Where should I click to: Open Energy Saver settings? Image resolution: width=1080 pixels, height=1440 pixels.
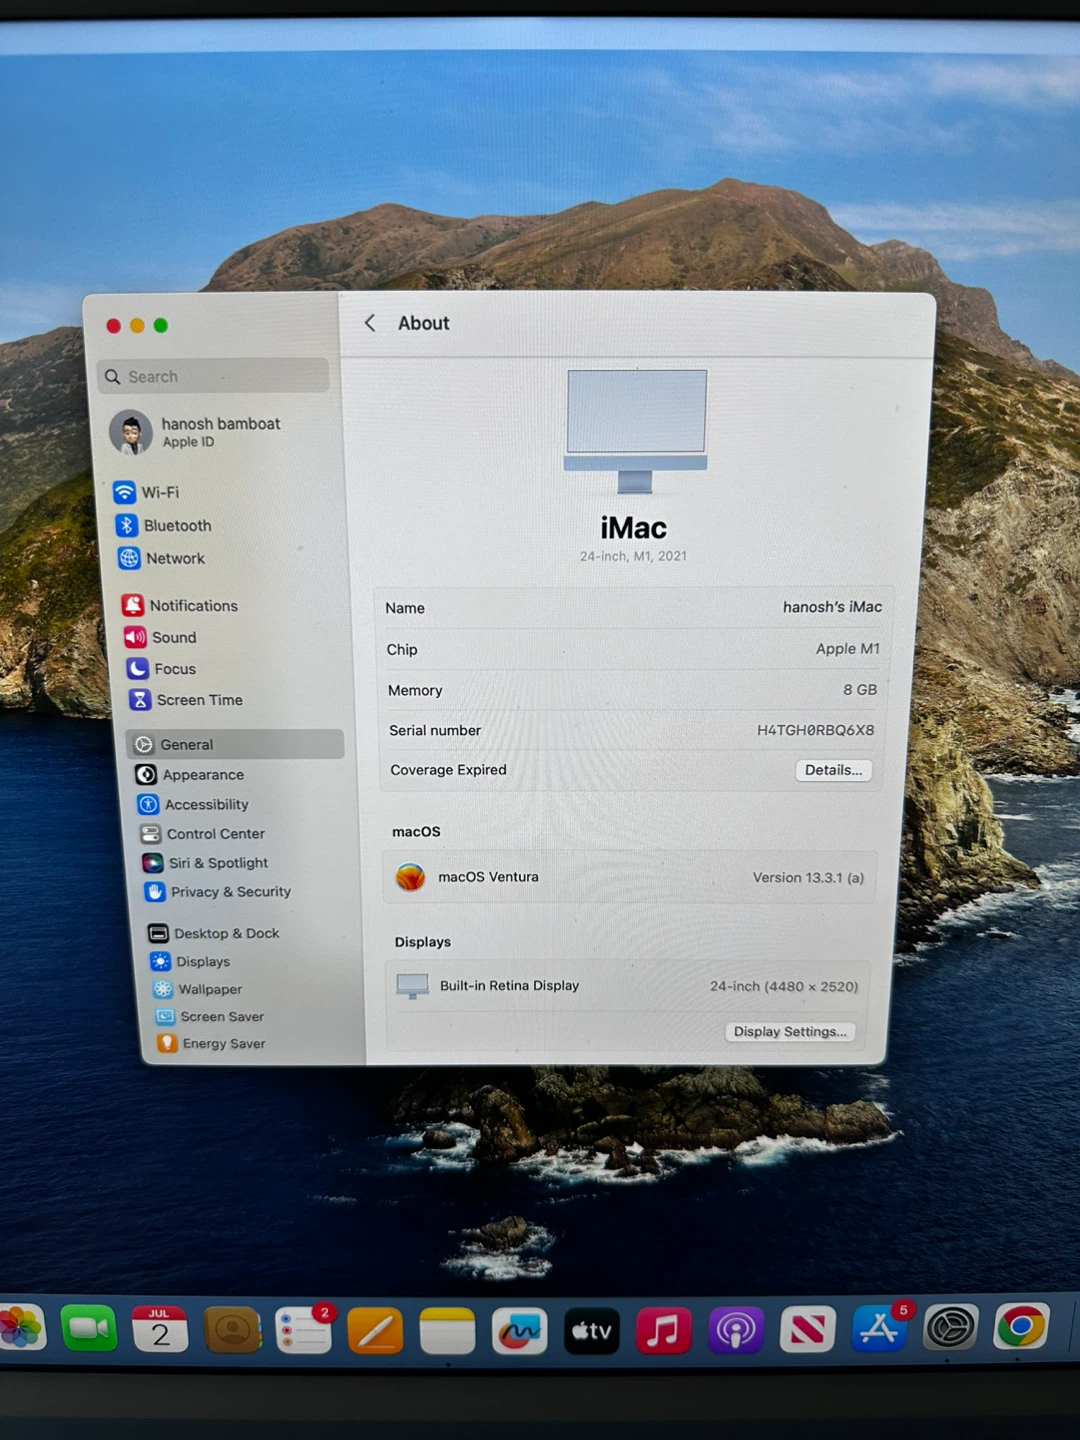[211, 1043]
